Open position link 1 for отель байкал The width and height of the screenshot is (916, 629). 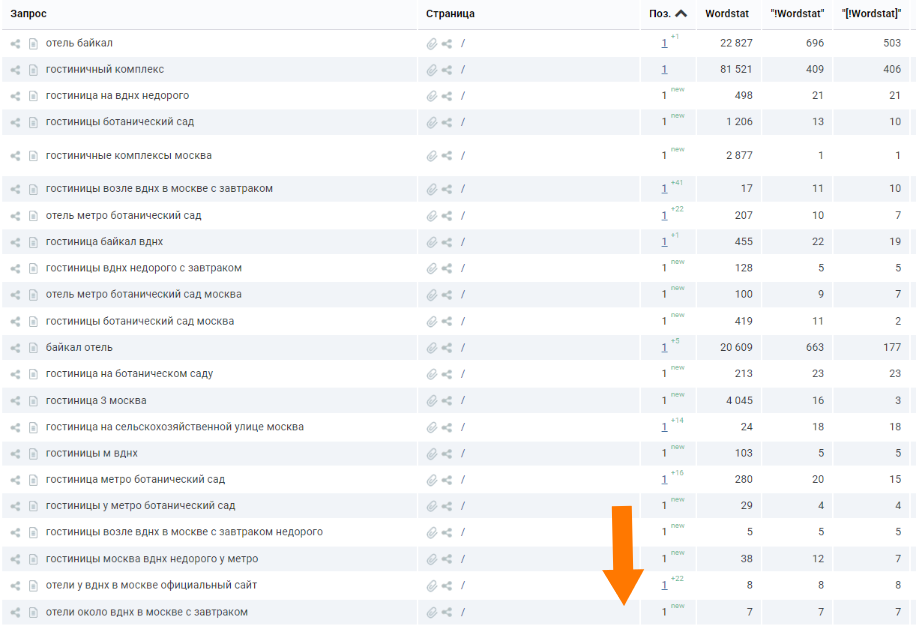point(664,43)
